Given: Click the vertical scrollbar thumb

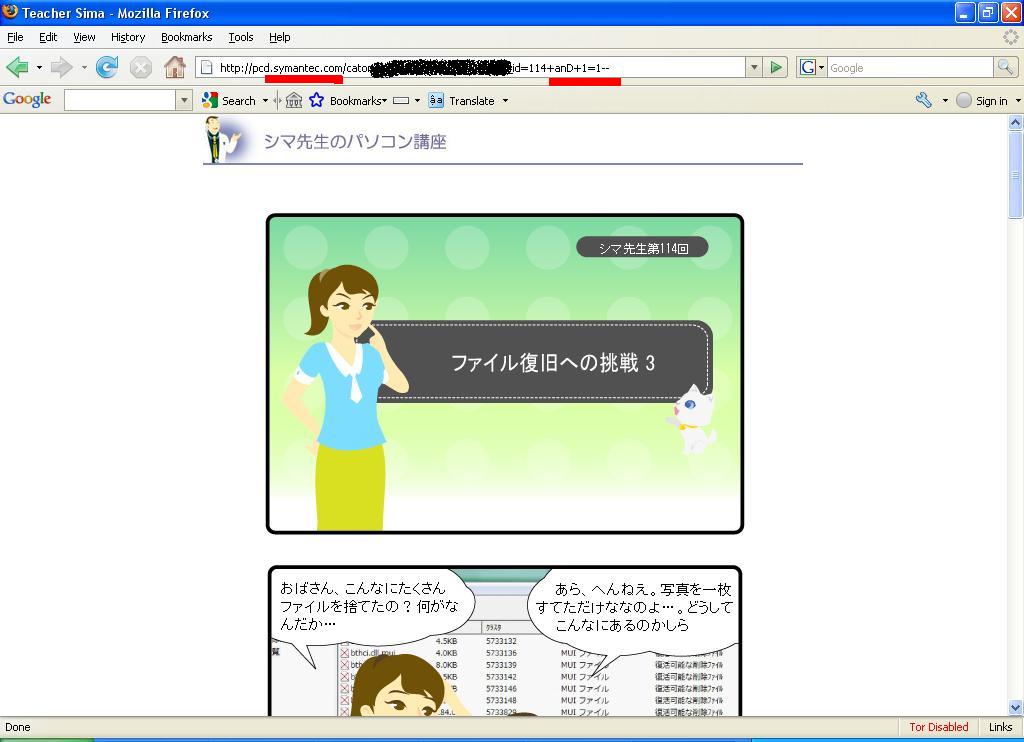Looking at the screenshot, I should pos(1016,174).
